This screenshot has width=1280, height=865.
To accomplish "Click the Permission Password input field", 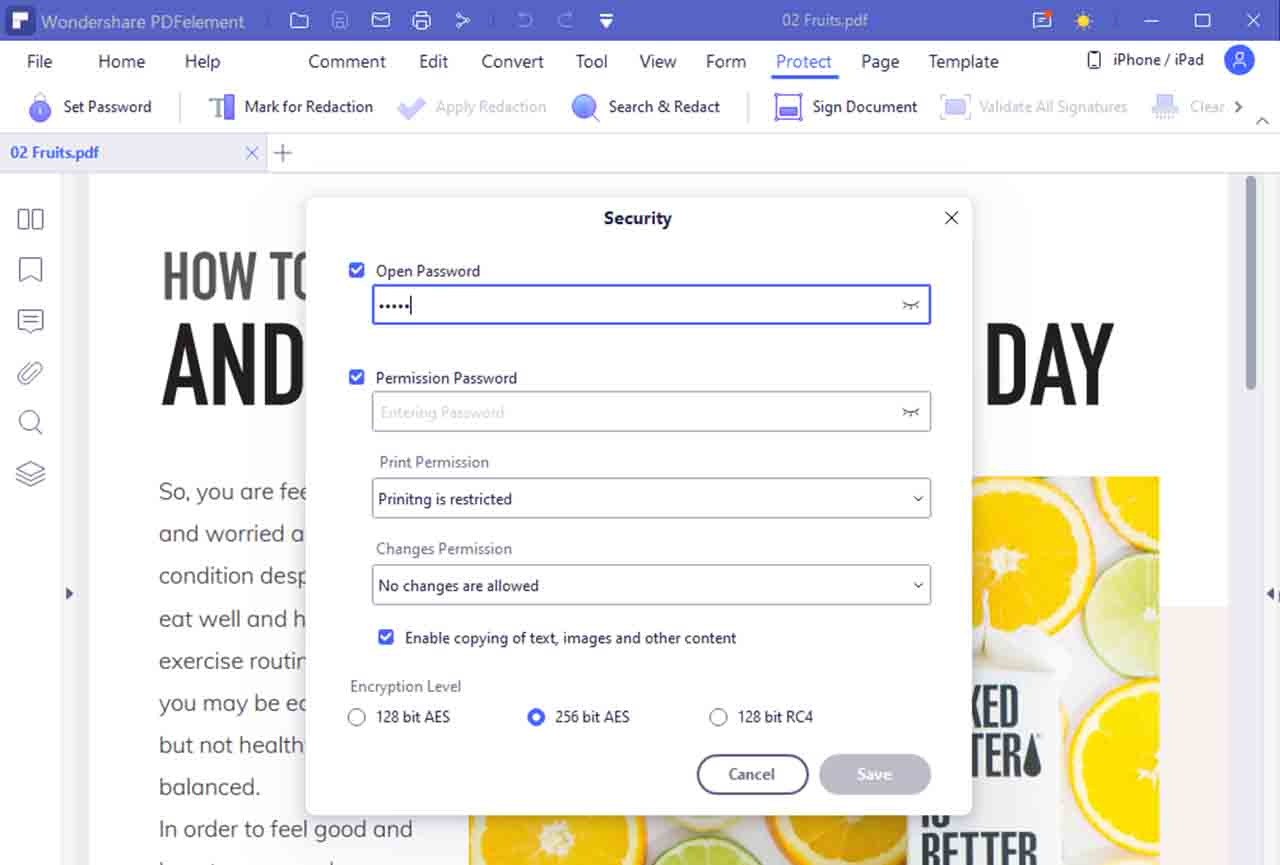I will (651, 412).
